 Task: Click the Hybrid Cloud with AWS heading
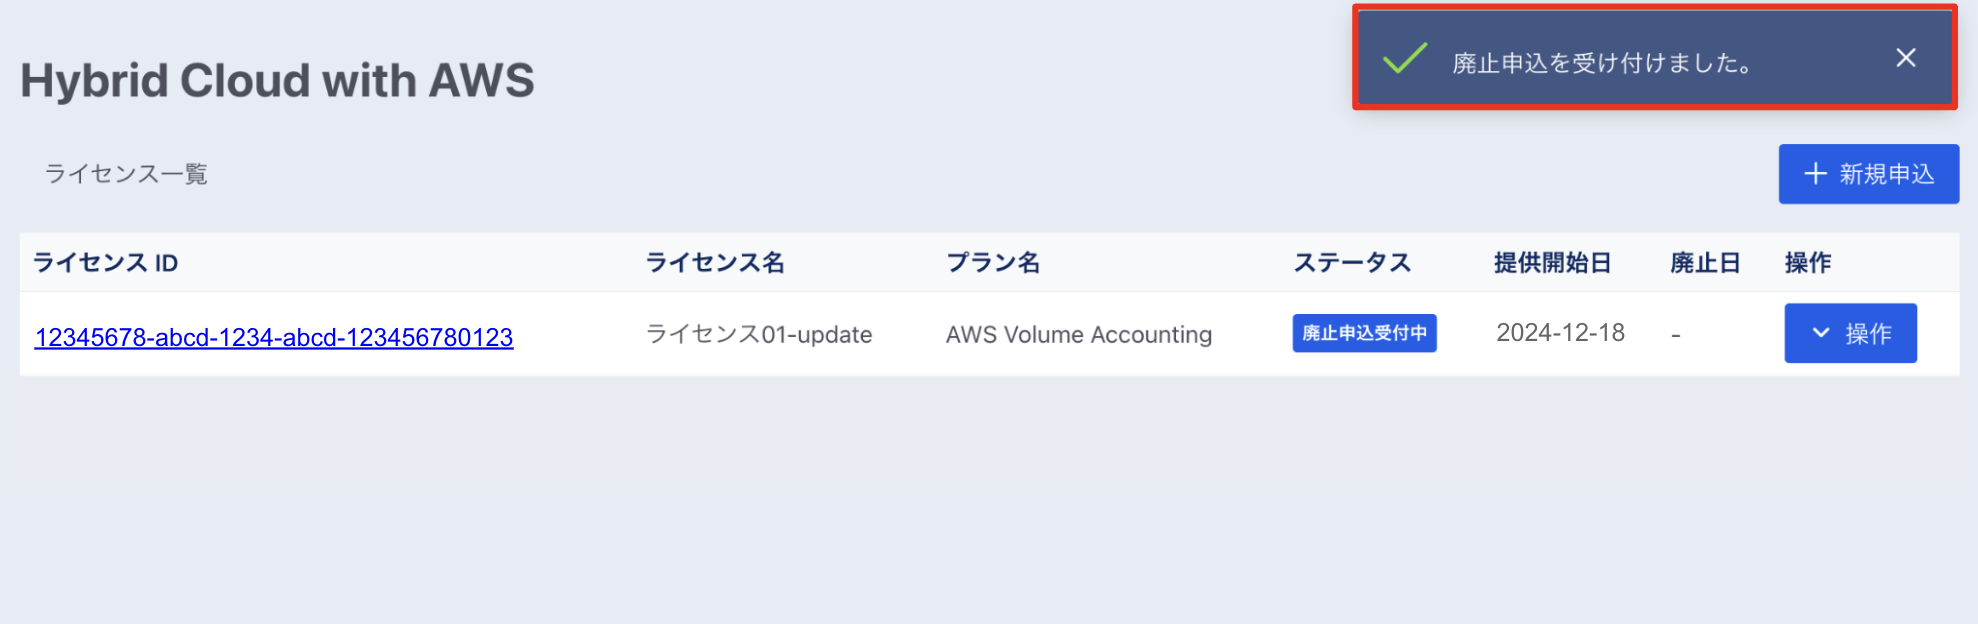(278, 80)
